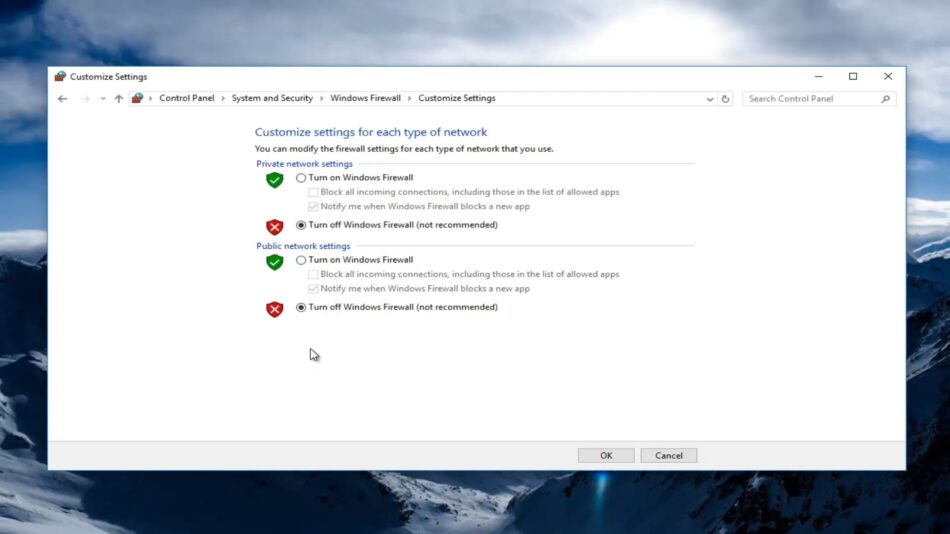Click the firewall icon in the title bar
This screenshot has height=534, width=950.
coord(60,77)
